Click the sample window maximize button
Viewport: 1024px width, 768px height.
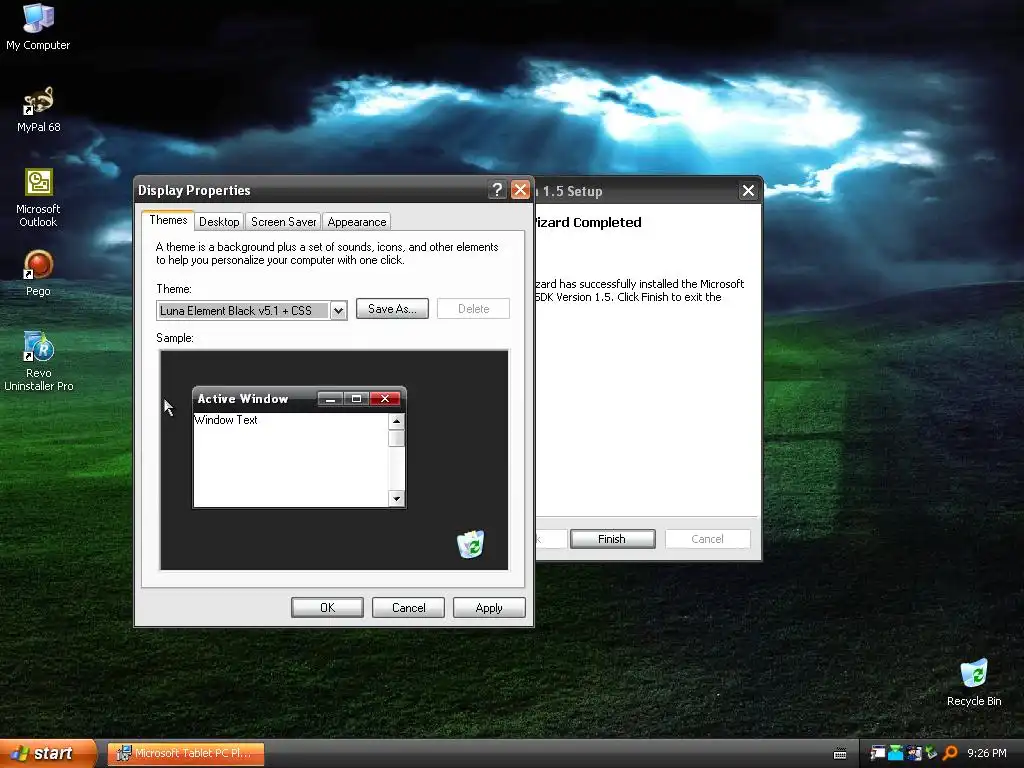tap(357, 399)
